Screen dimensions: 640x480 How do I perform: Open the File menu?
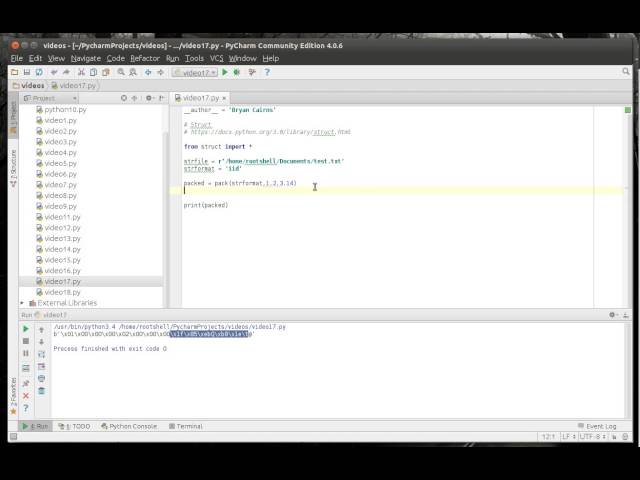16,58
